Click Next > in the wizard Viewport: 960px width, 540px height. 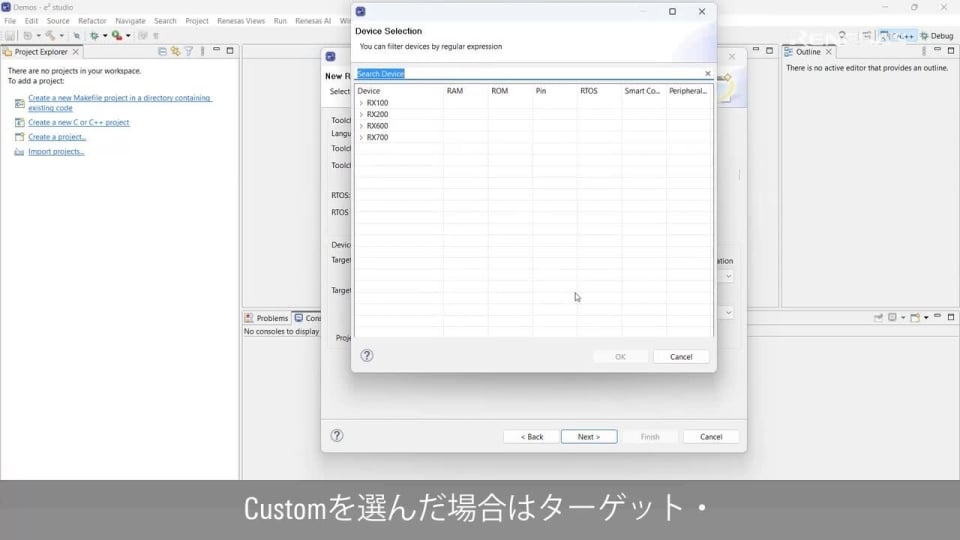coord(589,437)
